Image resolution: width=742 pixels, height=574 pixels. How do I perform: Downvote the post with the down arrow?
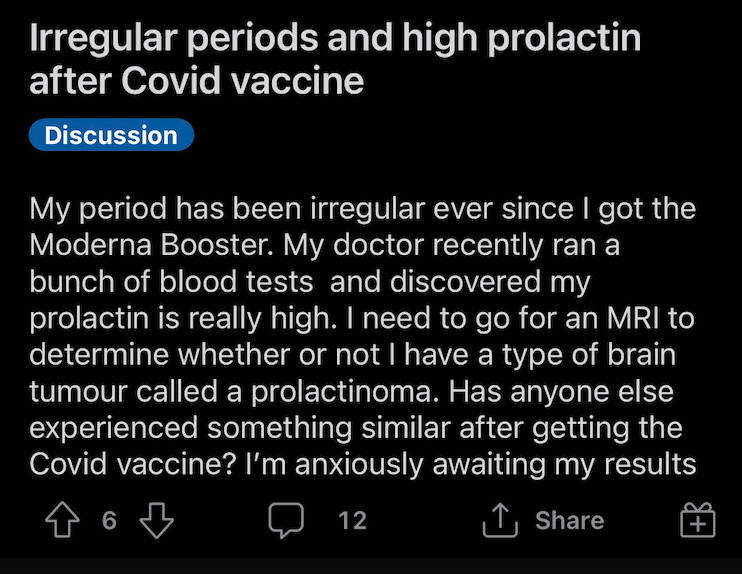click(x=157, y=521)
